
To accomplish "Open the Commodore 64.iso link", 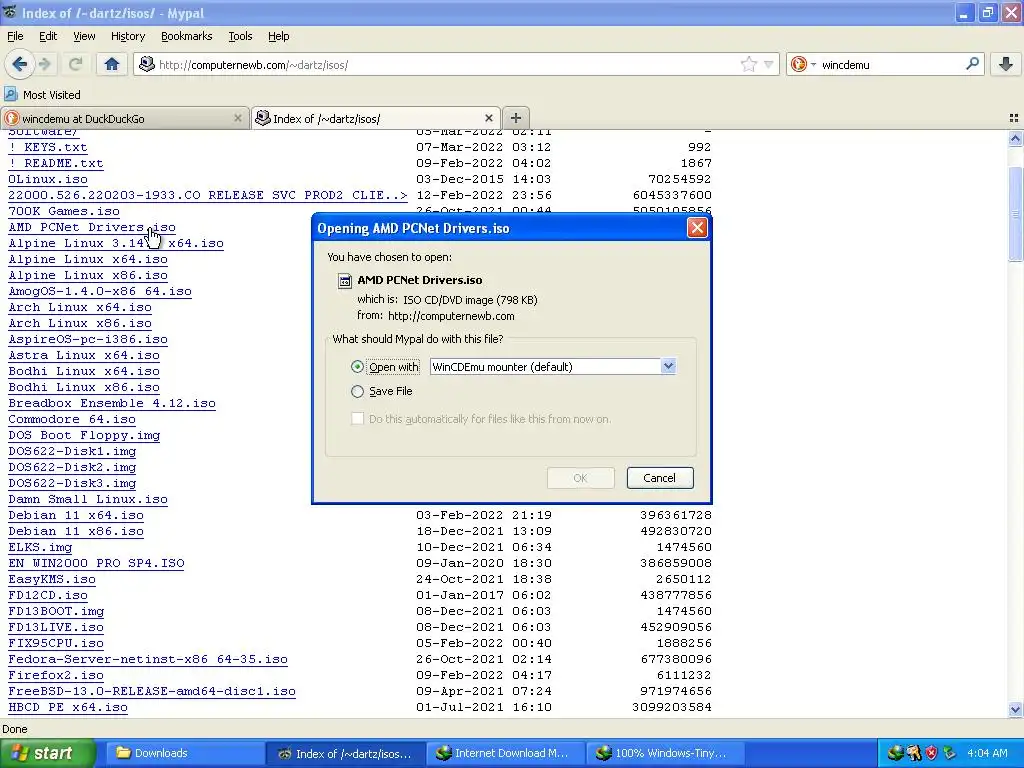I will [x=72, y=419].
